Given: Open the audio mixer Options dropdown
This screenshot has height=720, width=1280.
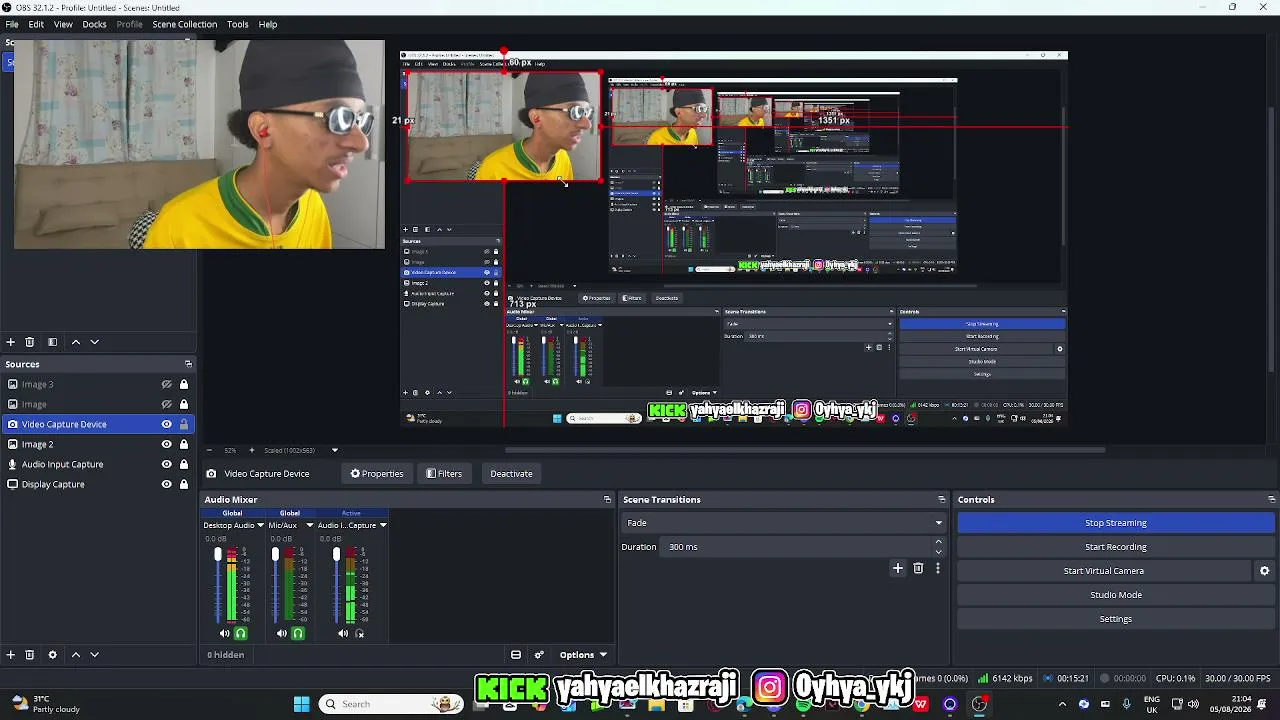Looking at the screenshot, I should 583,655.
